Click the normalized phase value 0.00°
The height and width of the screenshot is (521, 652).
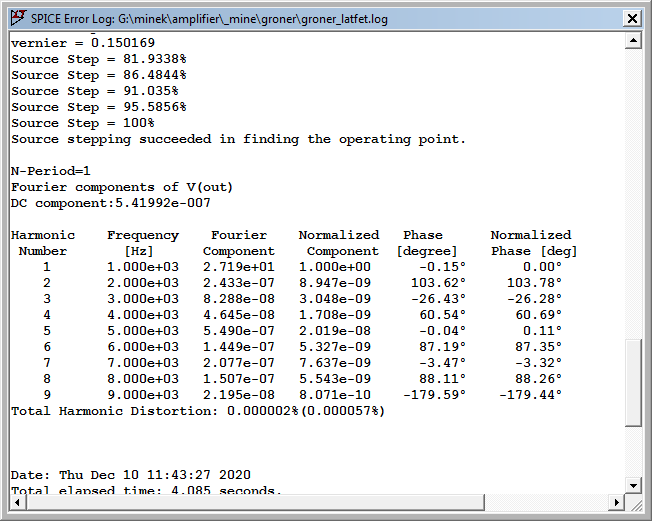tap(542, 267)
